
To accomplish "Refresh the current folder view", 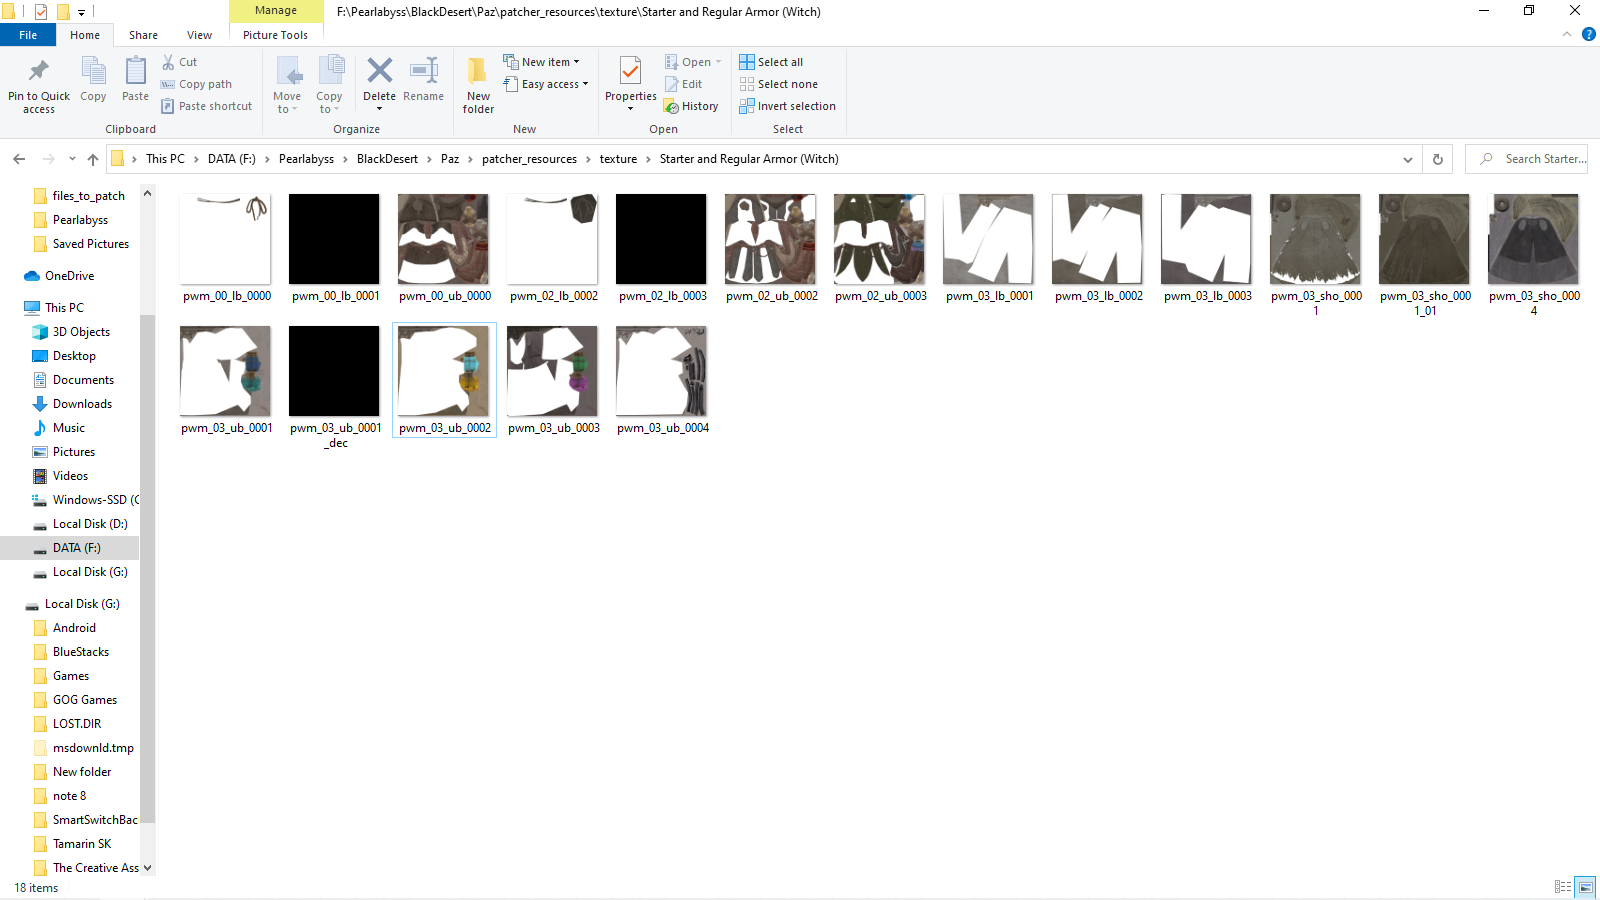I will (x=1437, y=159).
